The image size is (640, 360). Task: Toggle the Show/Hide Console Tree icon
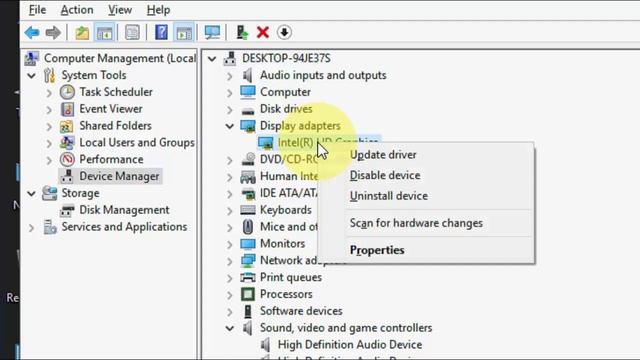tap(104, 32)
